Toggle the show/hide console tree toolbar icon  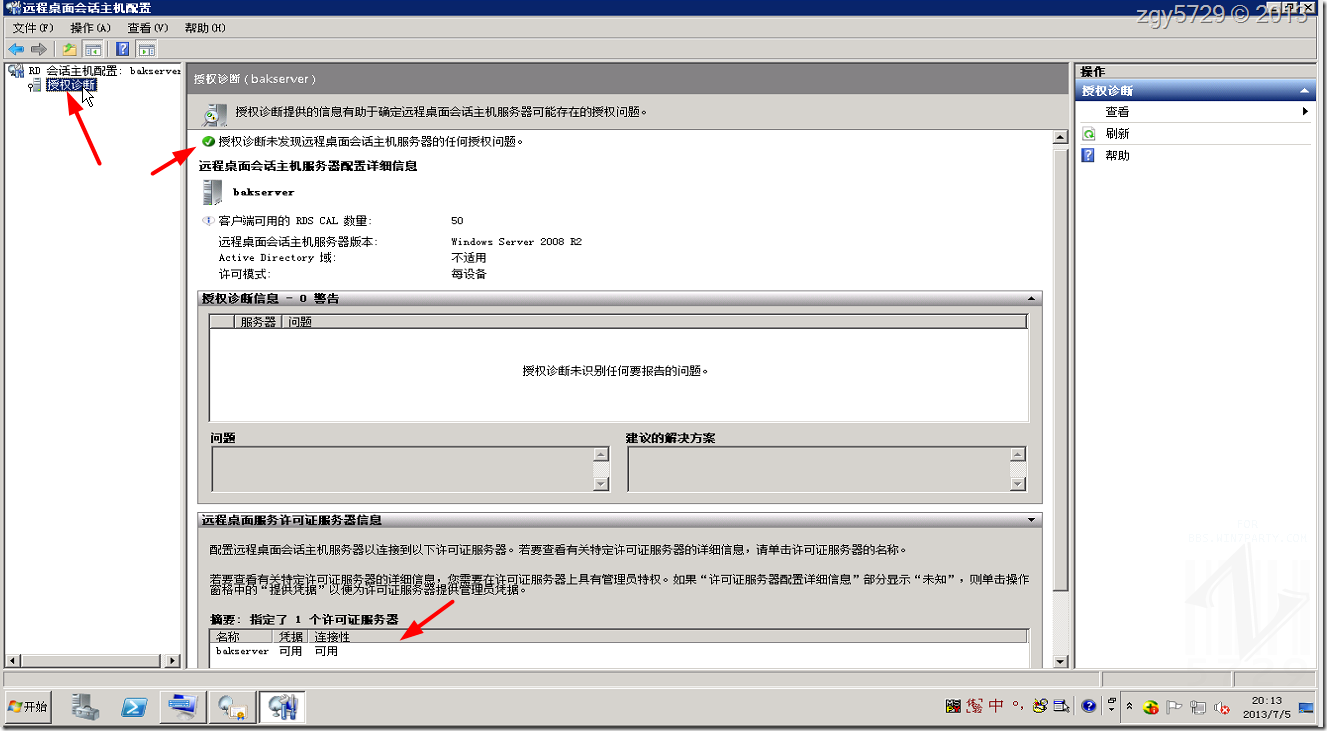click(x=93, y=49)
